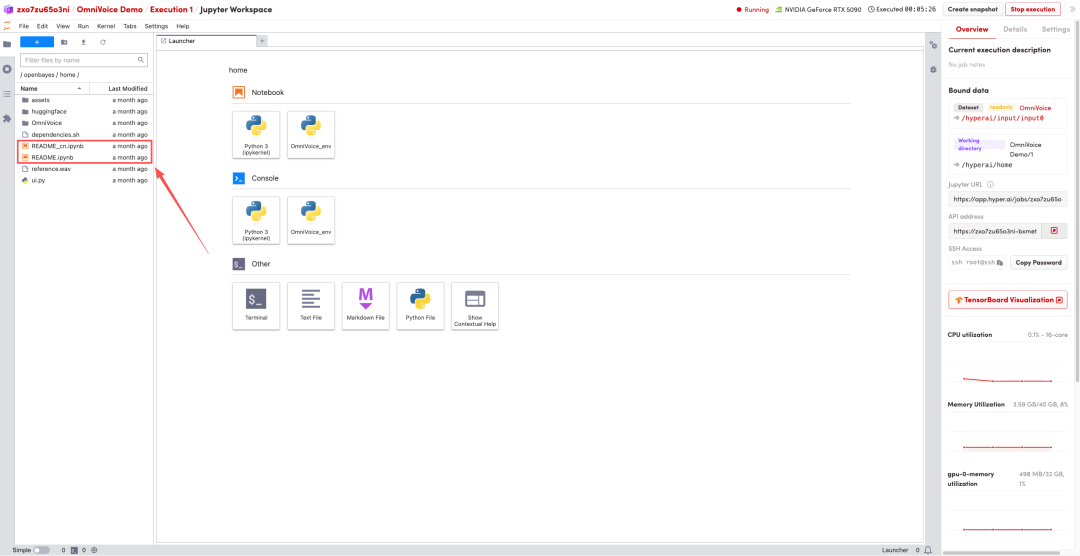Click Stop execution button
This screenshot has height=556, width=1080.
[x=1032, y=10]
